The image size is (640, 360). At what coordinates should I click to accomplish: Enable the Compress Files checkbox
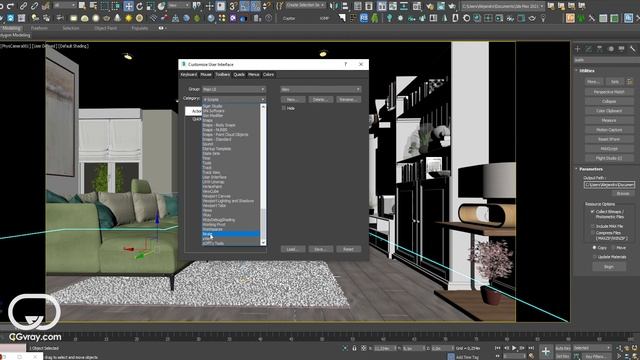[x=592, y=233]
